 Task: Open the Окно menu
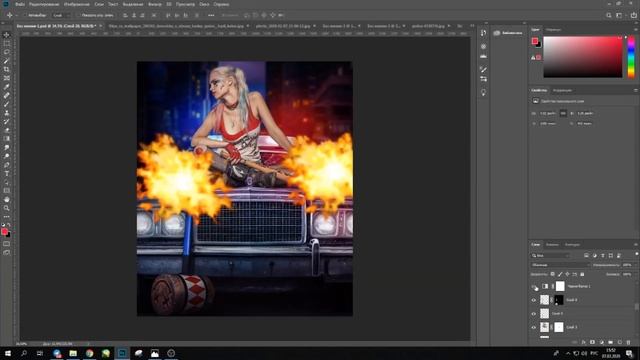[x=204, y=4]
